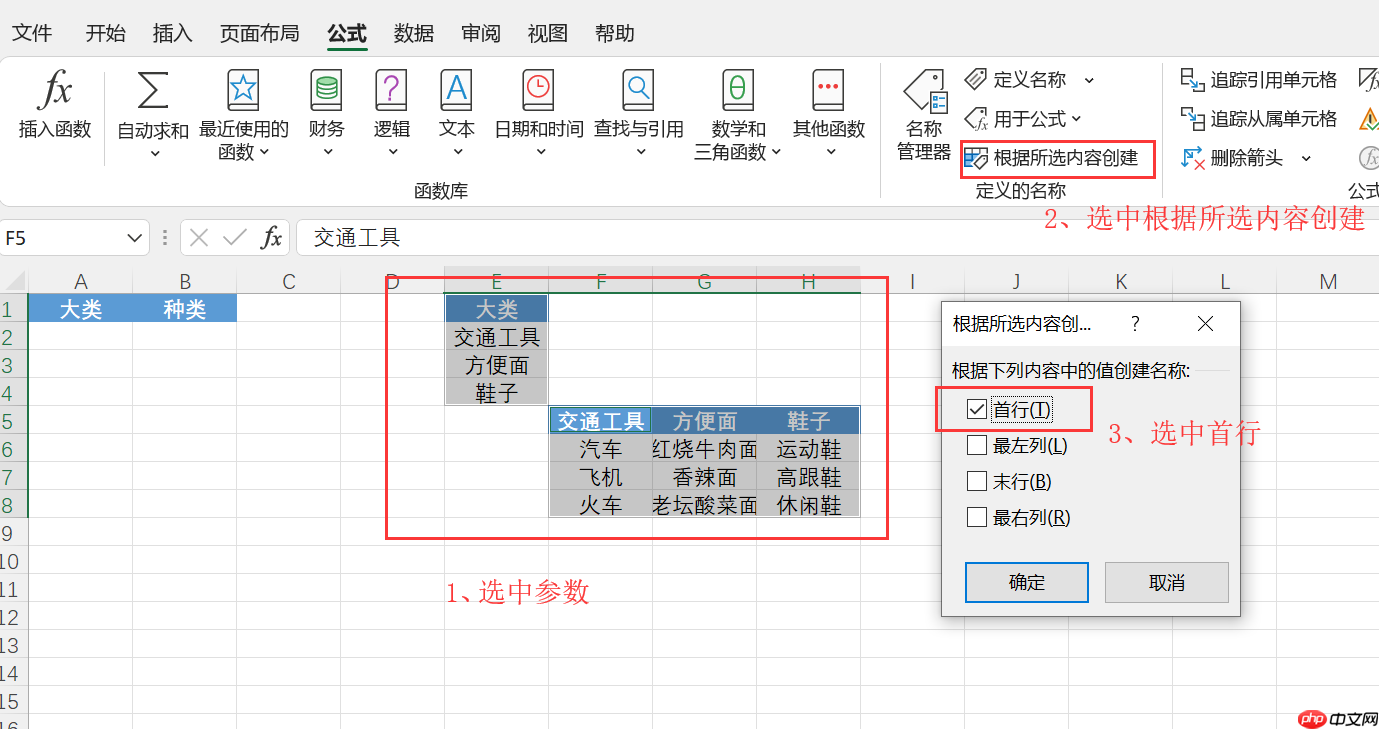Image resolution: width=1379 pixels, height=729 pixels.
Task: Select column header J
Action: 1016,281
